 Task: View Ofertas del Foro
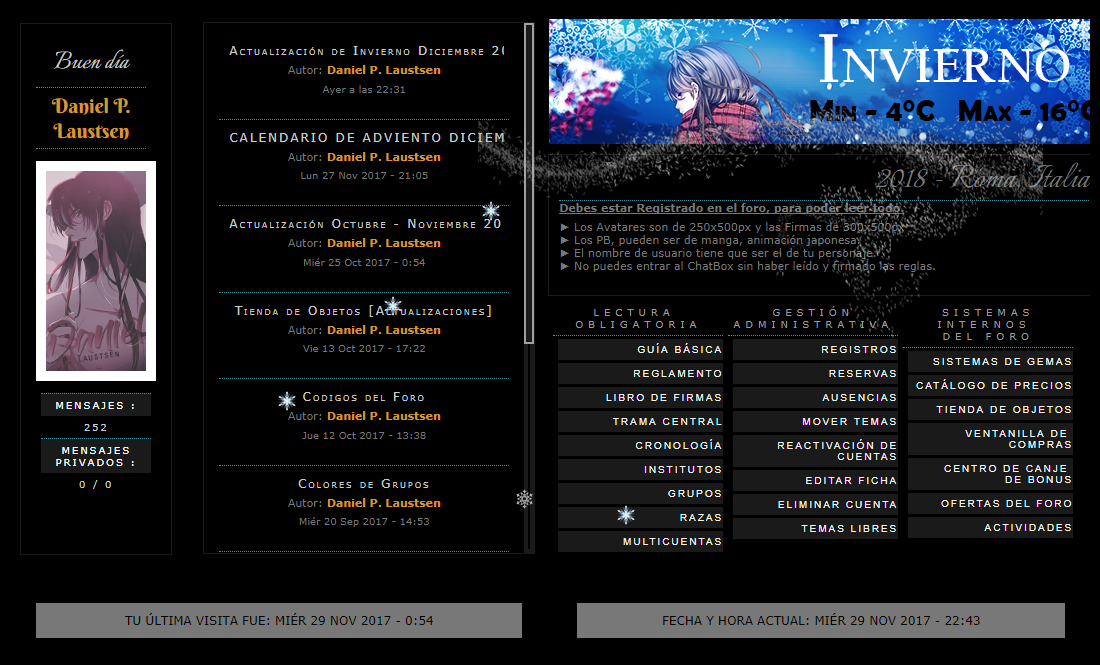[990, 503]
